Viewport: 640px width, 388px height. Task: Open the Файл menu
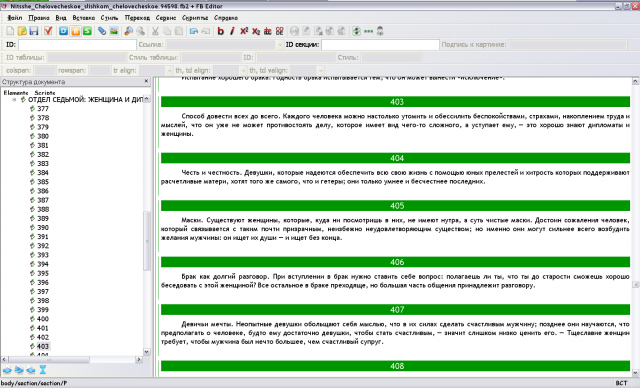[x=15, y=18]
